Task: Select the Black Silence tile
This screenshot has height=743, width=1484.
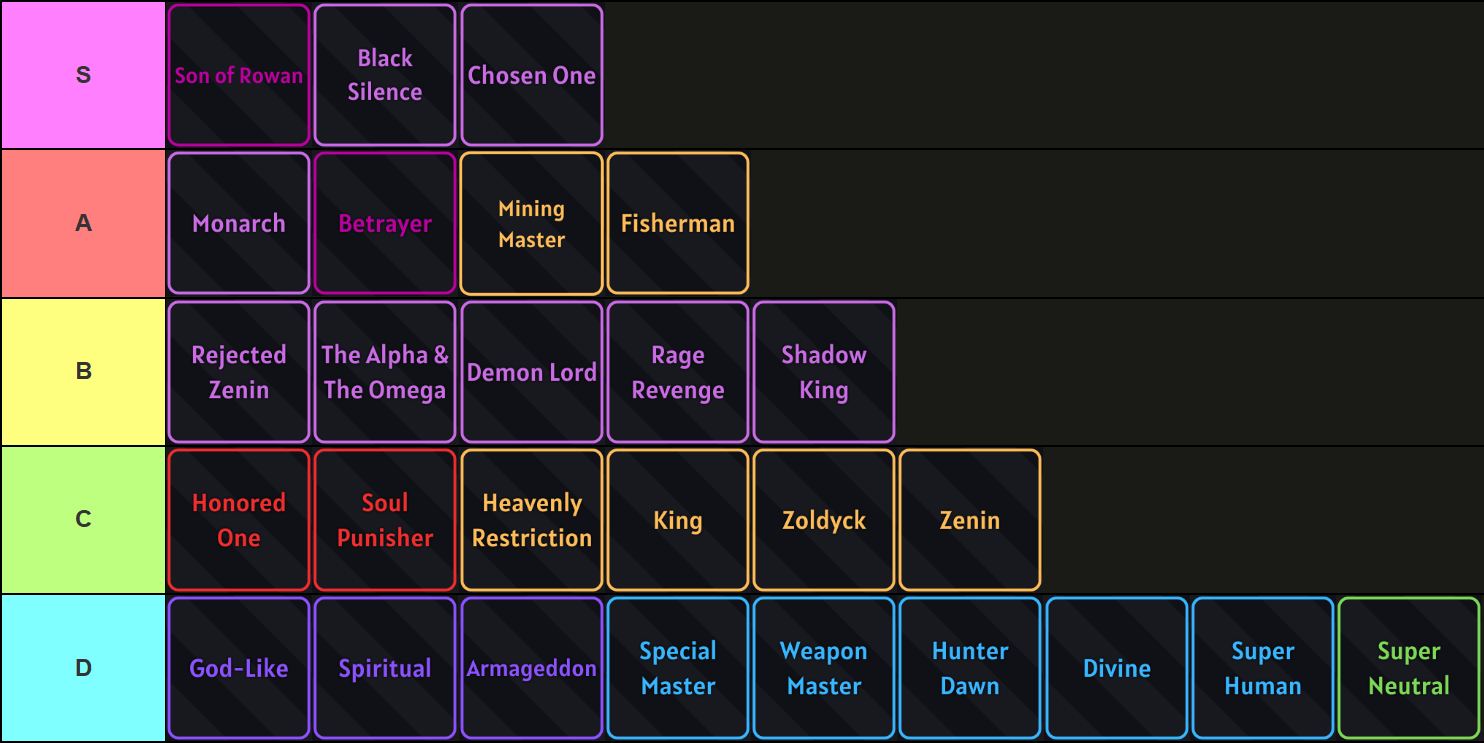Action: pyautogui.click(x=385, y=75)
